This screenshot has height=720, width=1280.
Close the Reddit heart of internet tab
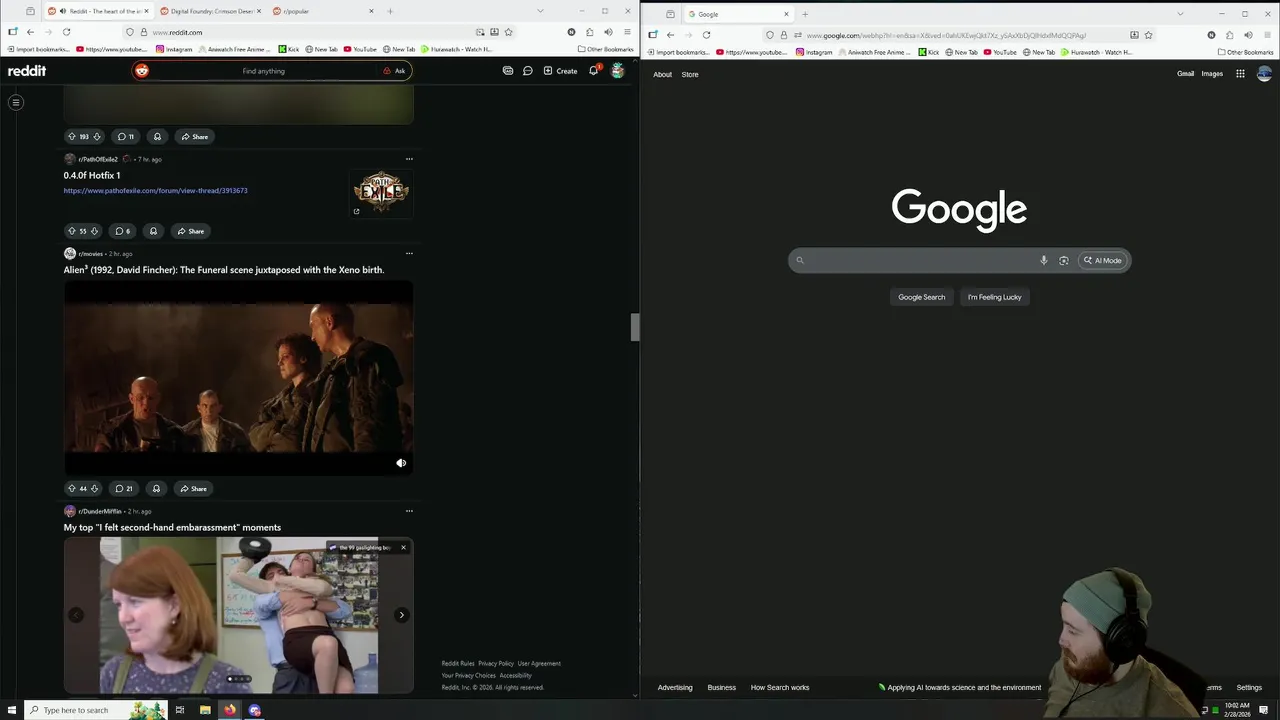(x=146, y=11)
